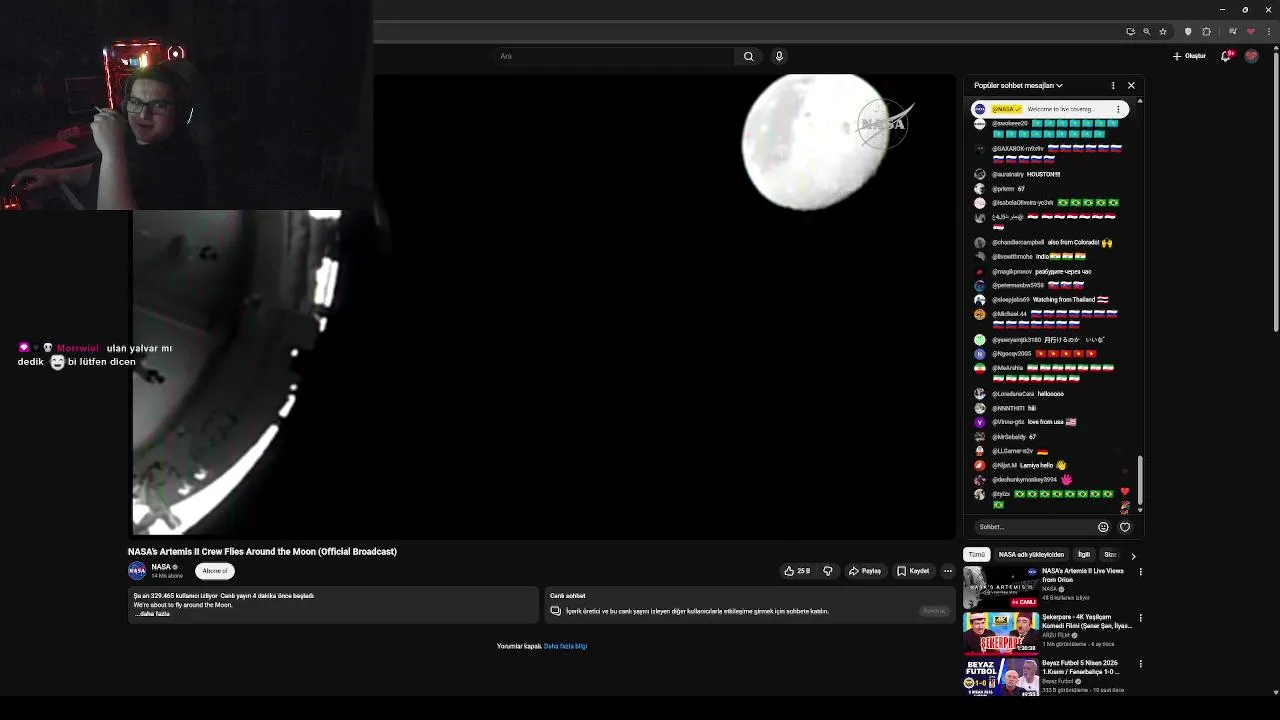
Task: Open Beyaz Futbol video thumbnail
Action: click(x=1000, y=678)
